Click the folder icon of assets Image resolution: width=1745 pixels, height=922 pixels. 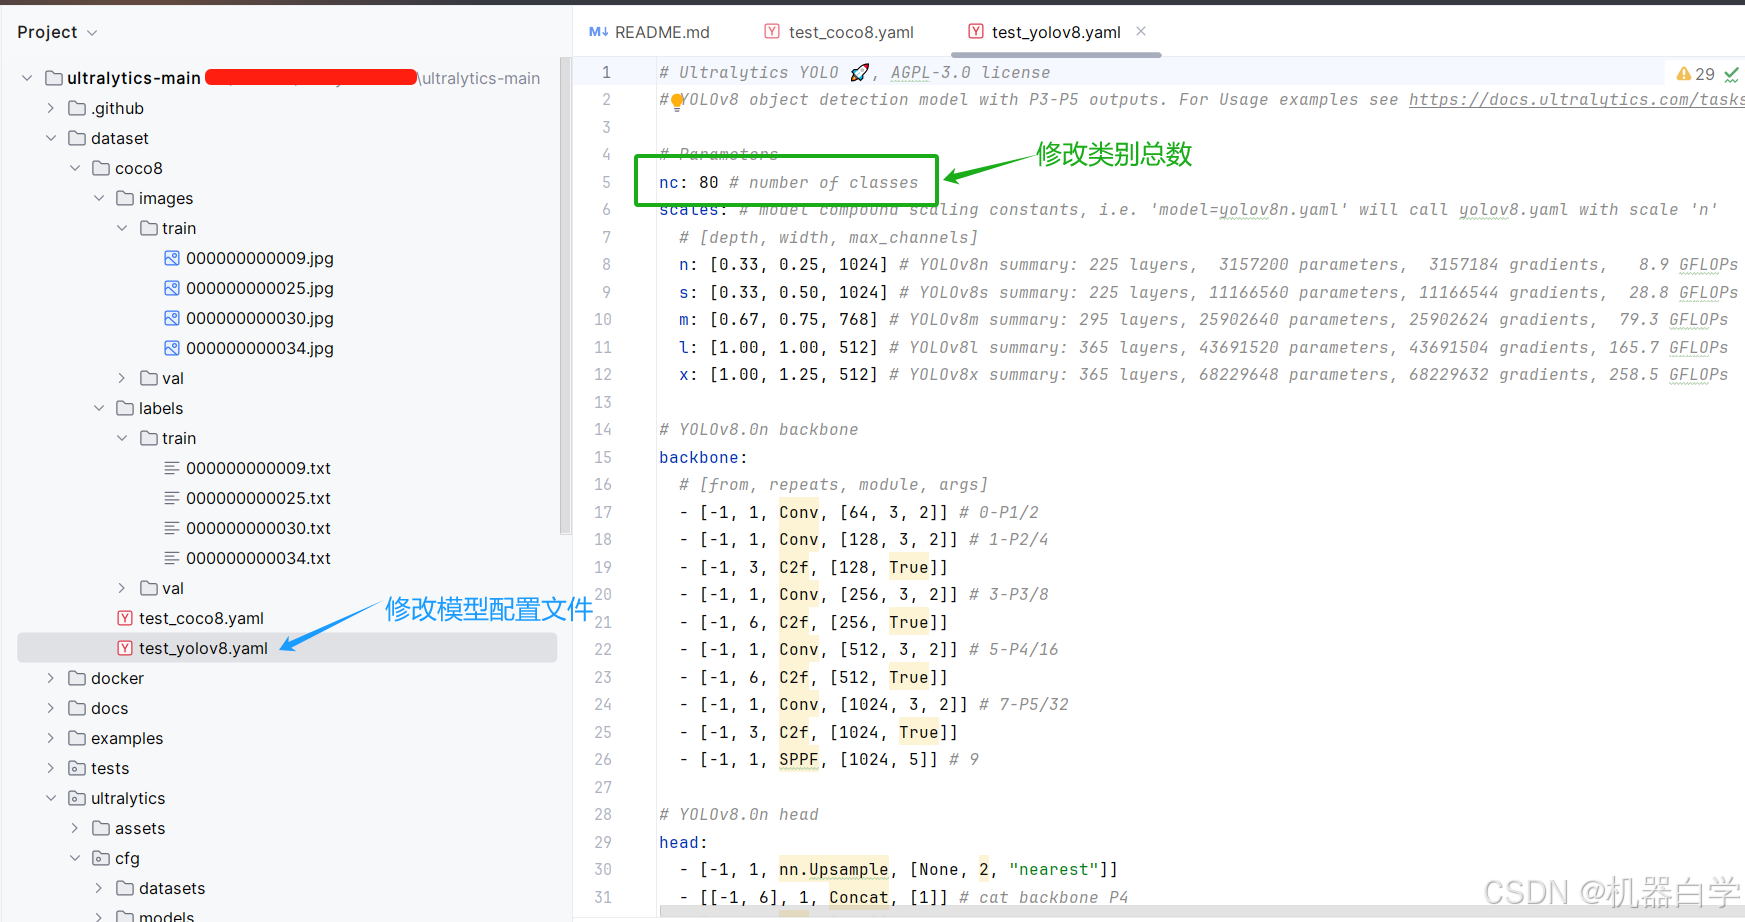(101, 828)
